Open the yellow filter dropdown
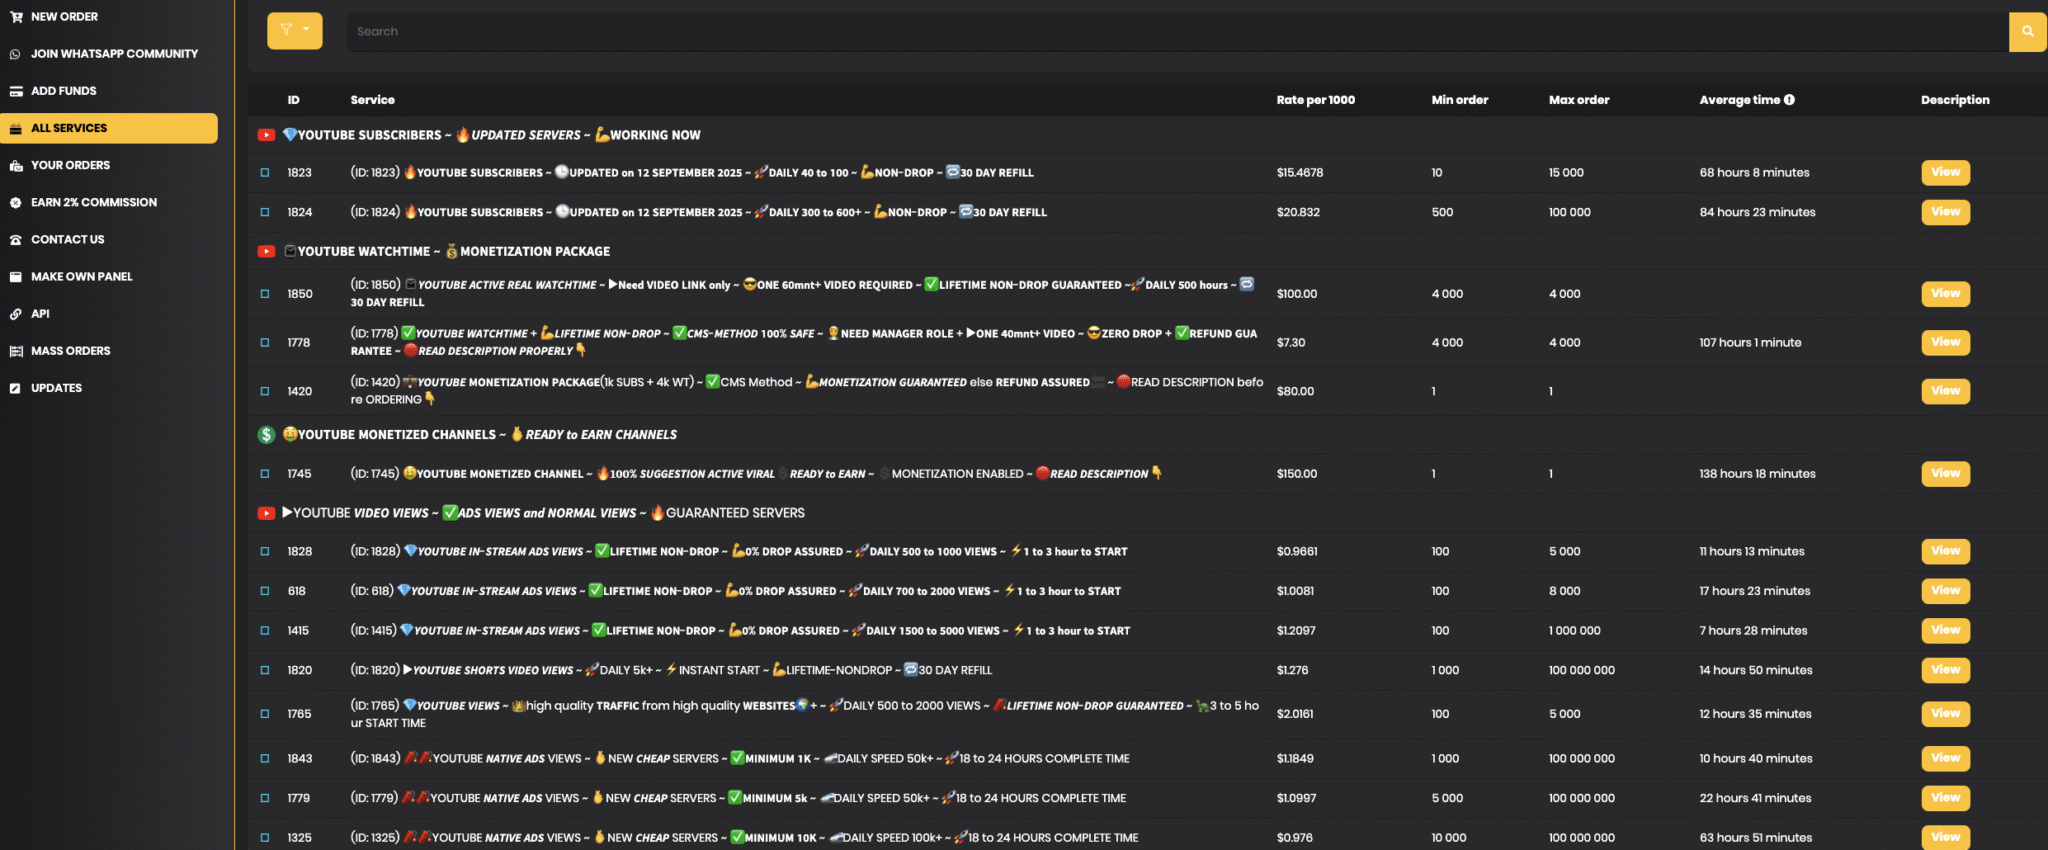 click(294, 31)
